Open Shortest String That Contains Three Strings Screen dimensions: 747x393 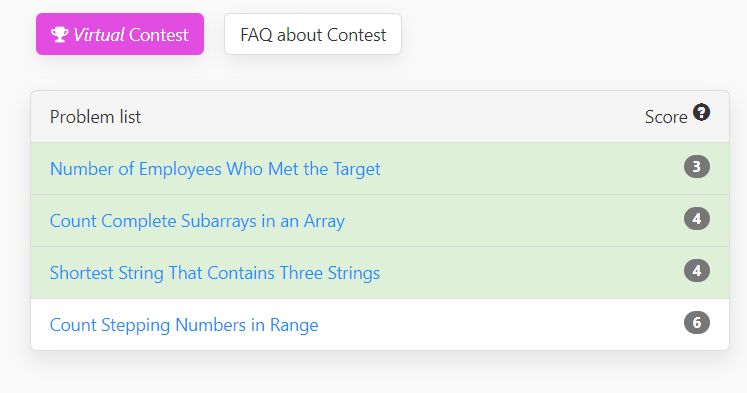215,273
